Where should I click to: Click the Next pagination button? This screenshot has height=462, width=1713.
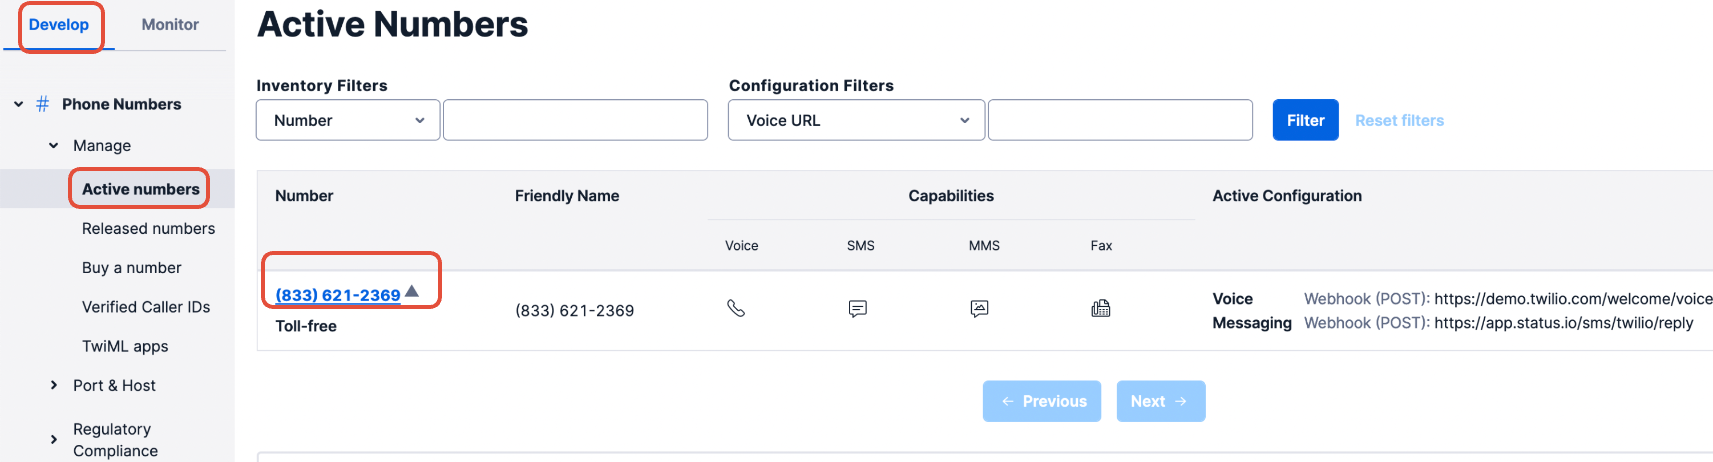[x=1160, y=401]
